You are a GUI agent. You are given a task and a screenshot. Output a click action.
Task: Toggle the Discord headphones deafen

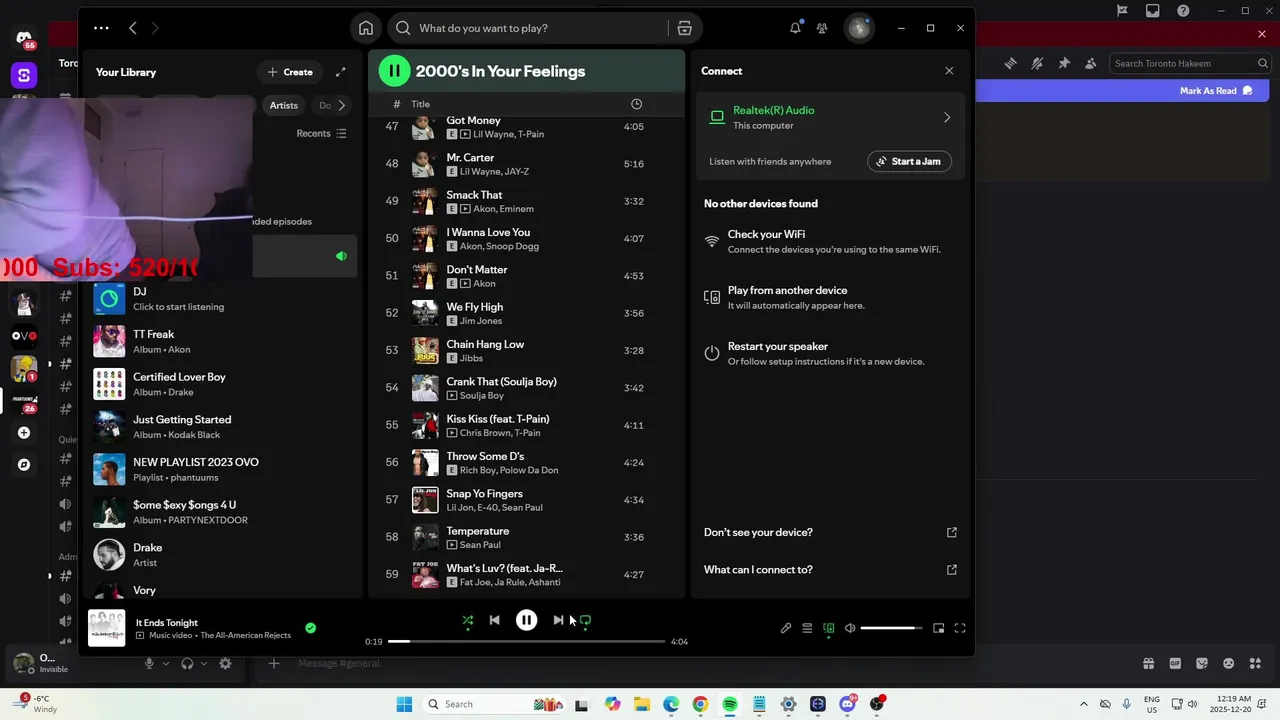coord(187,663)
